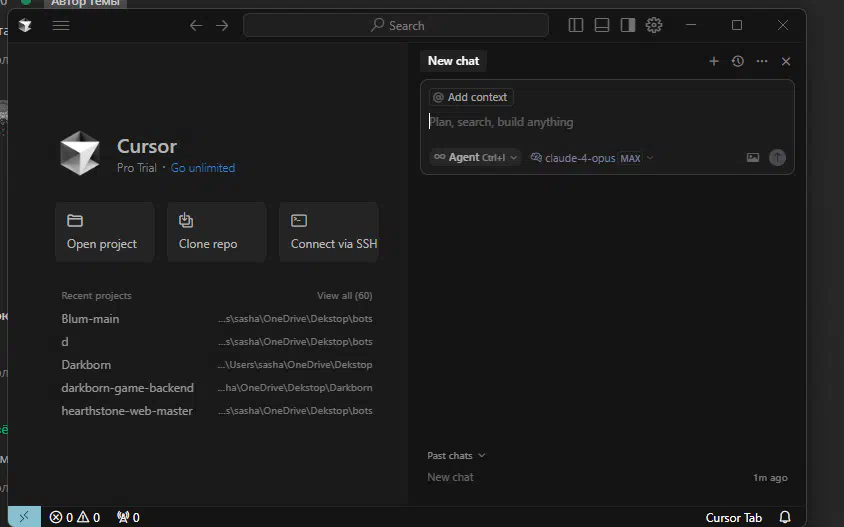This screenshot has height=527, width=844.
Task: Click the large Cursor cube logo
Action: 80,153
